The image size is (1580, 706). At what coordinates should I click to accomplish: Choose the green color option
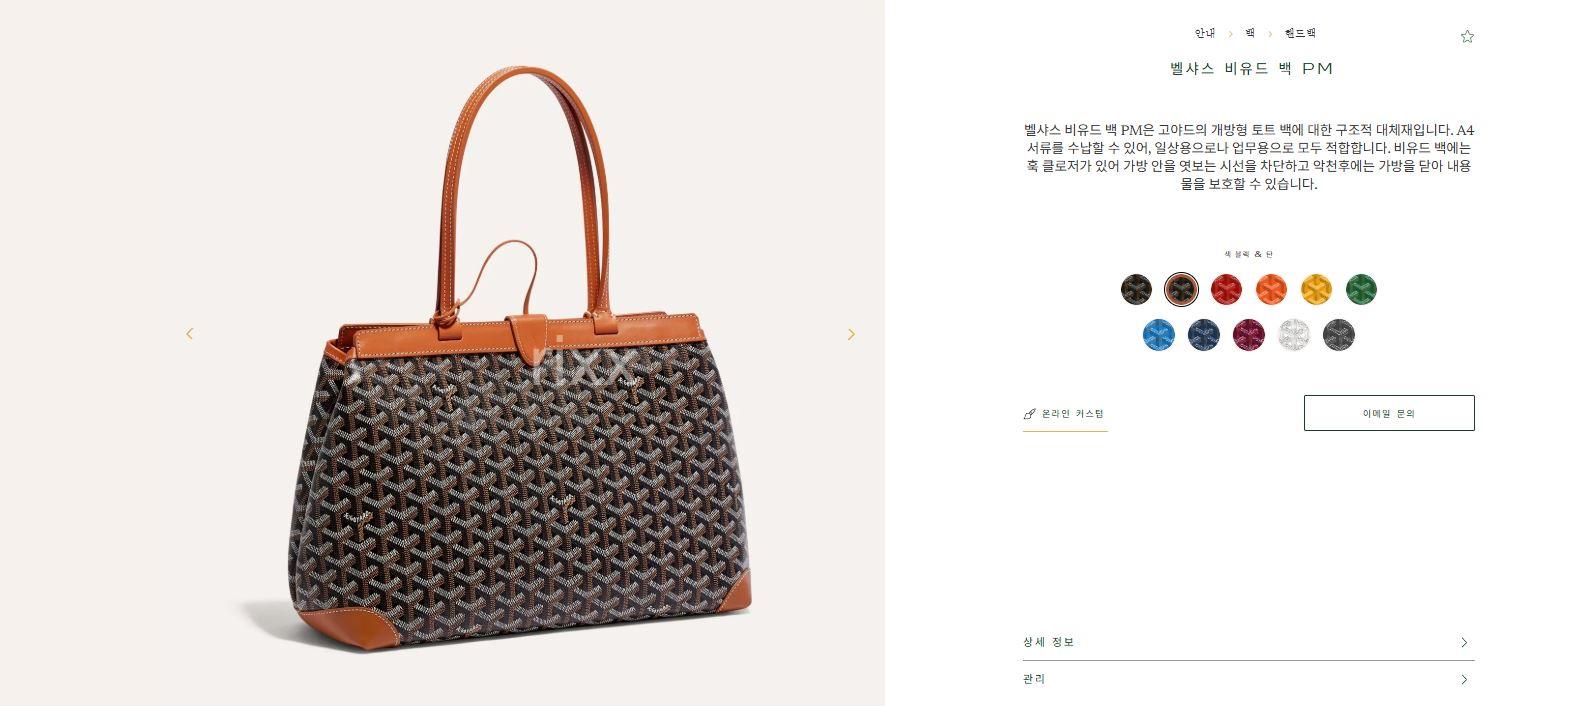(x=1361, y=289)
